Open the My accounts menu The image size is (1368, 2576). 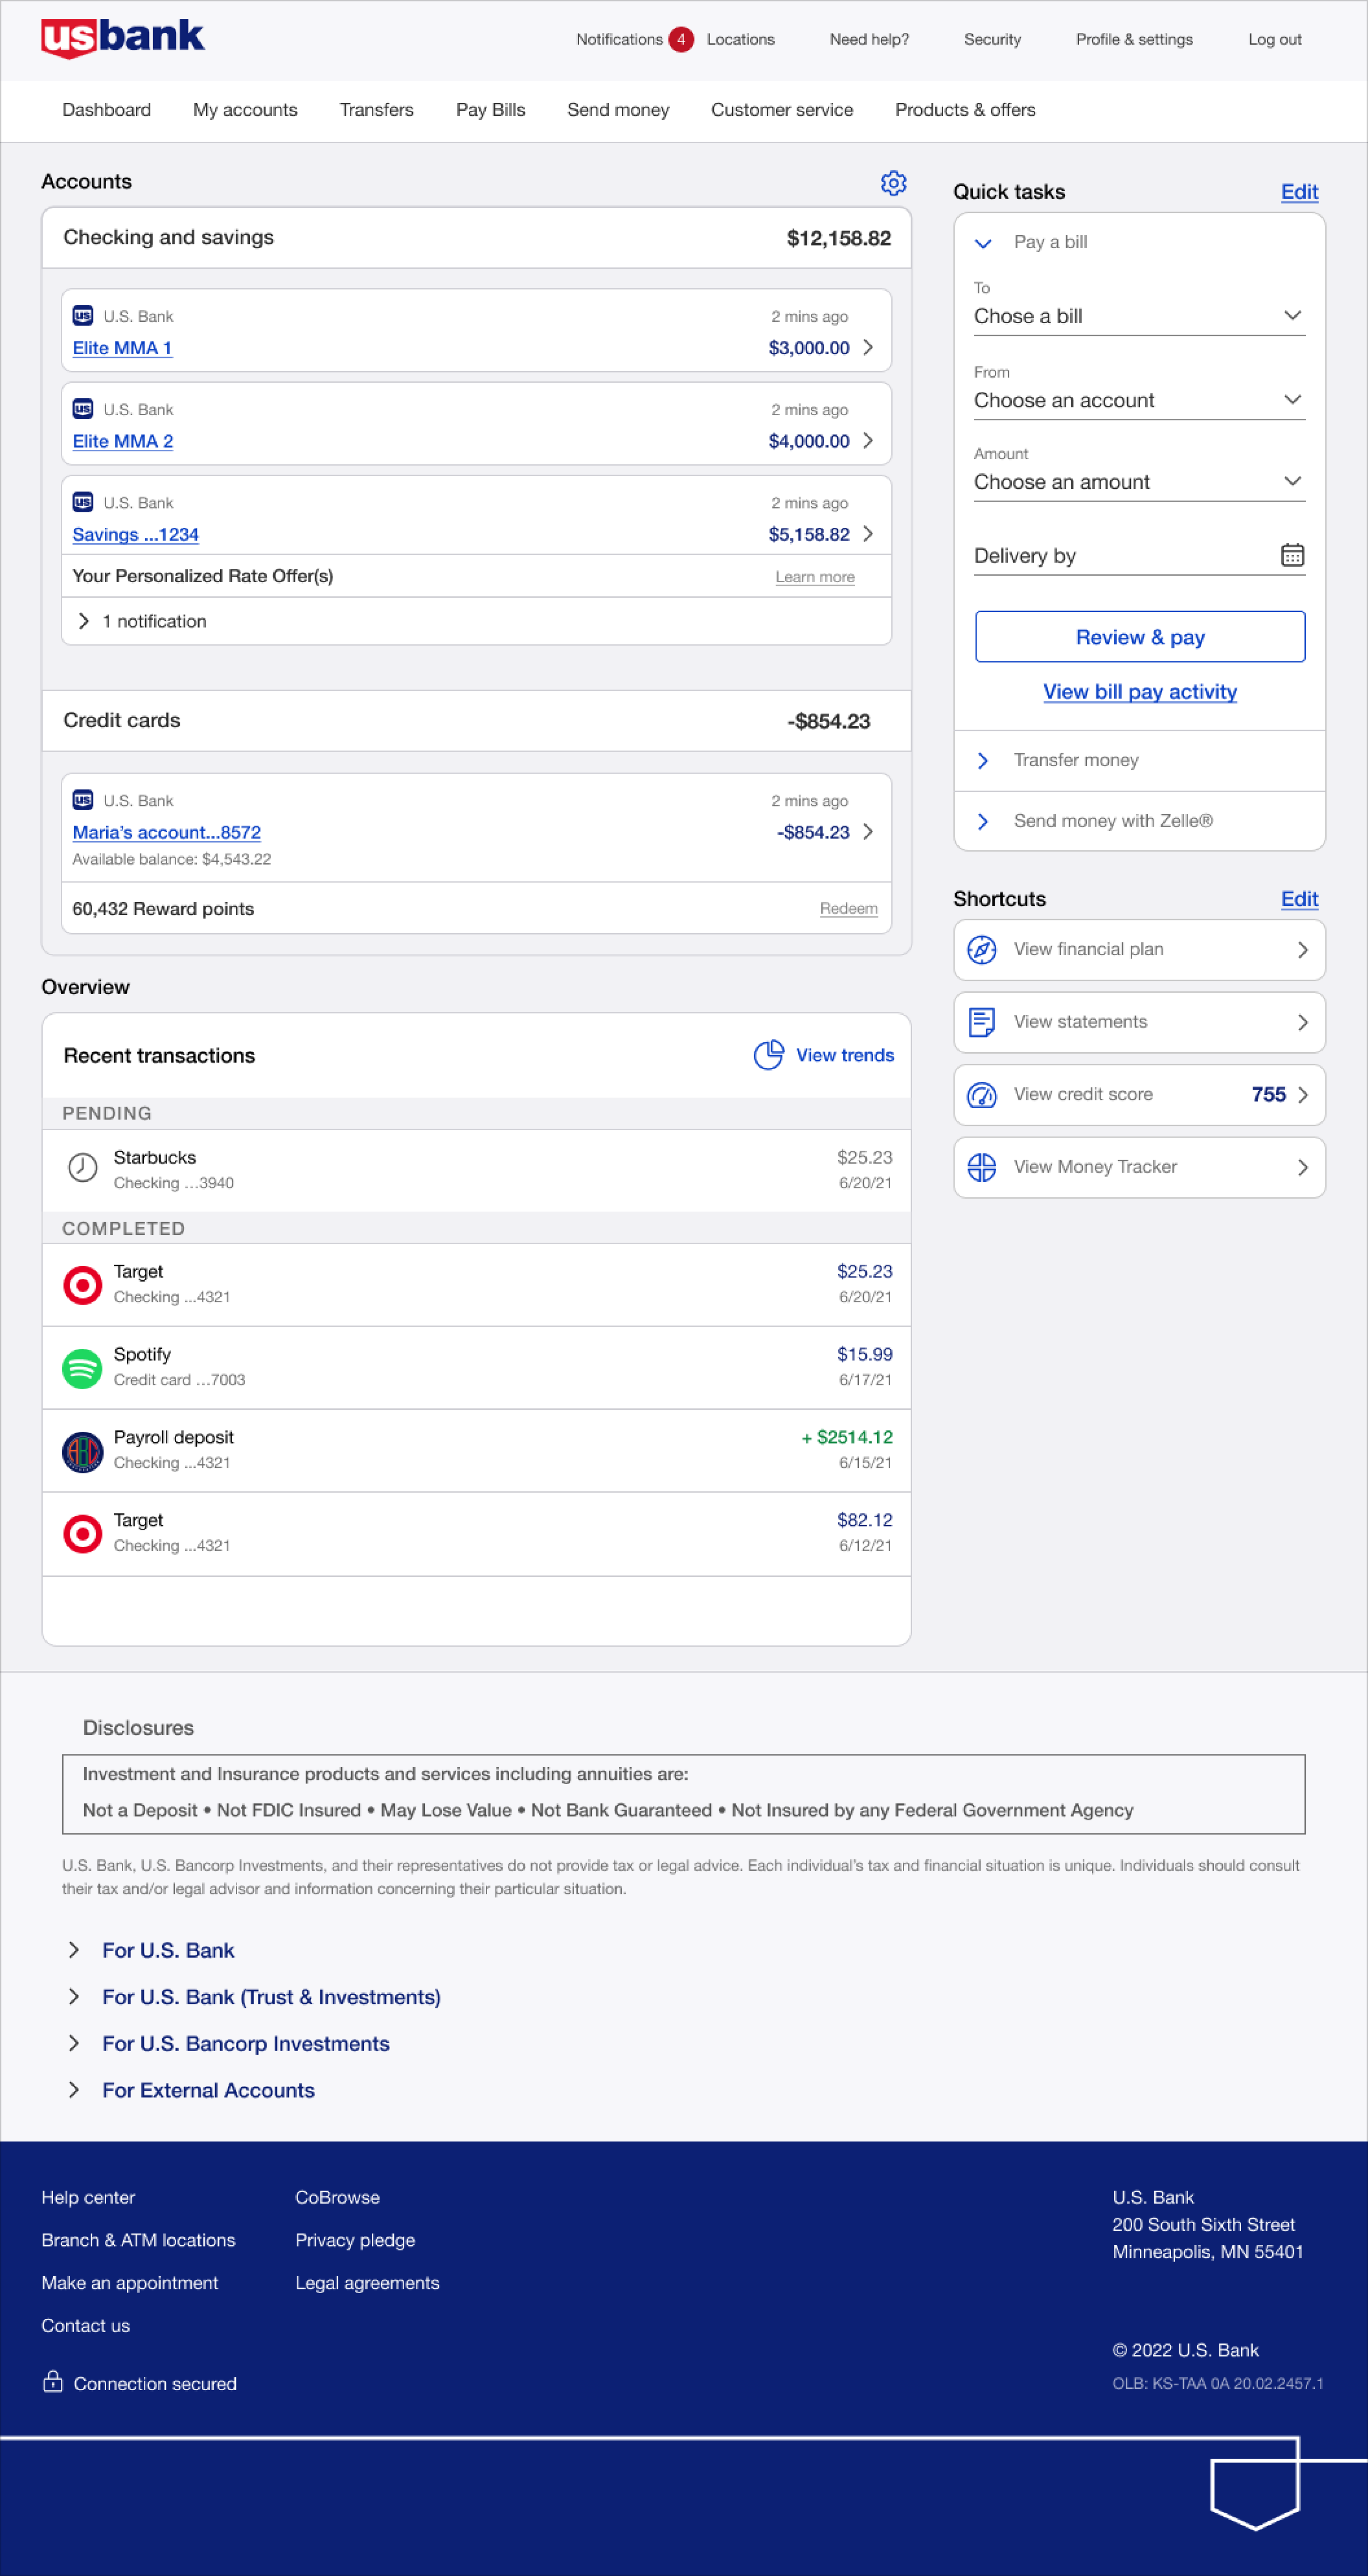pyautogui.click(x=245, y=110)
